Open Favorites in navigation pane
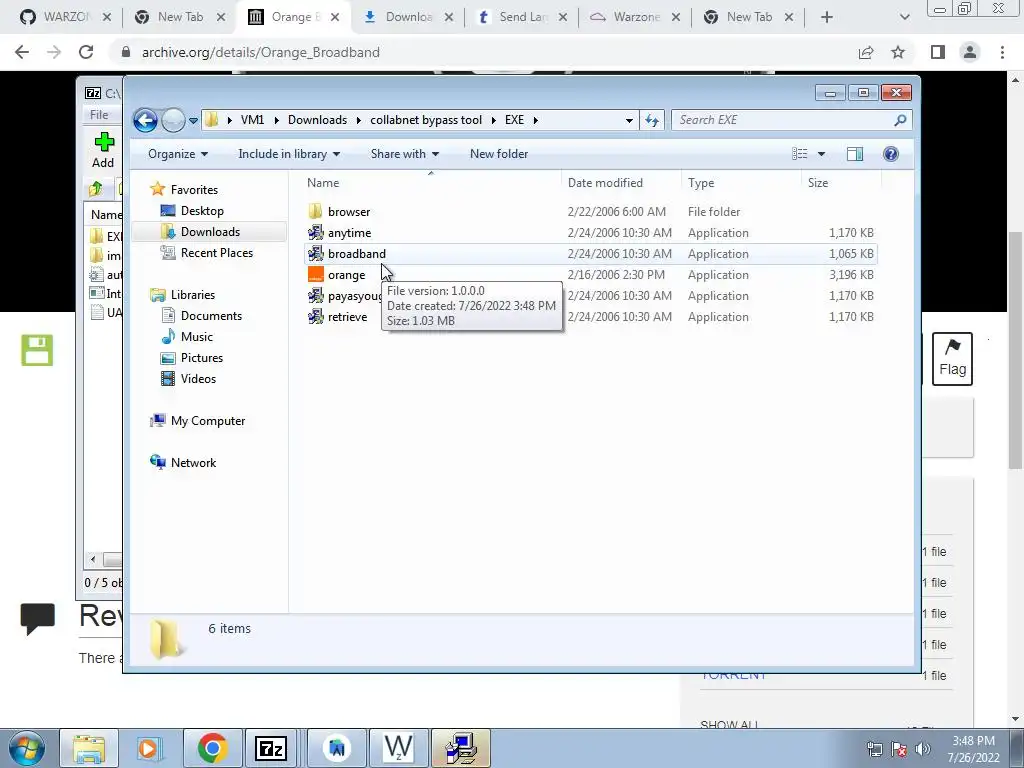This screenshot has height=768, width=1024. click(194, 190)
